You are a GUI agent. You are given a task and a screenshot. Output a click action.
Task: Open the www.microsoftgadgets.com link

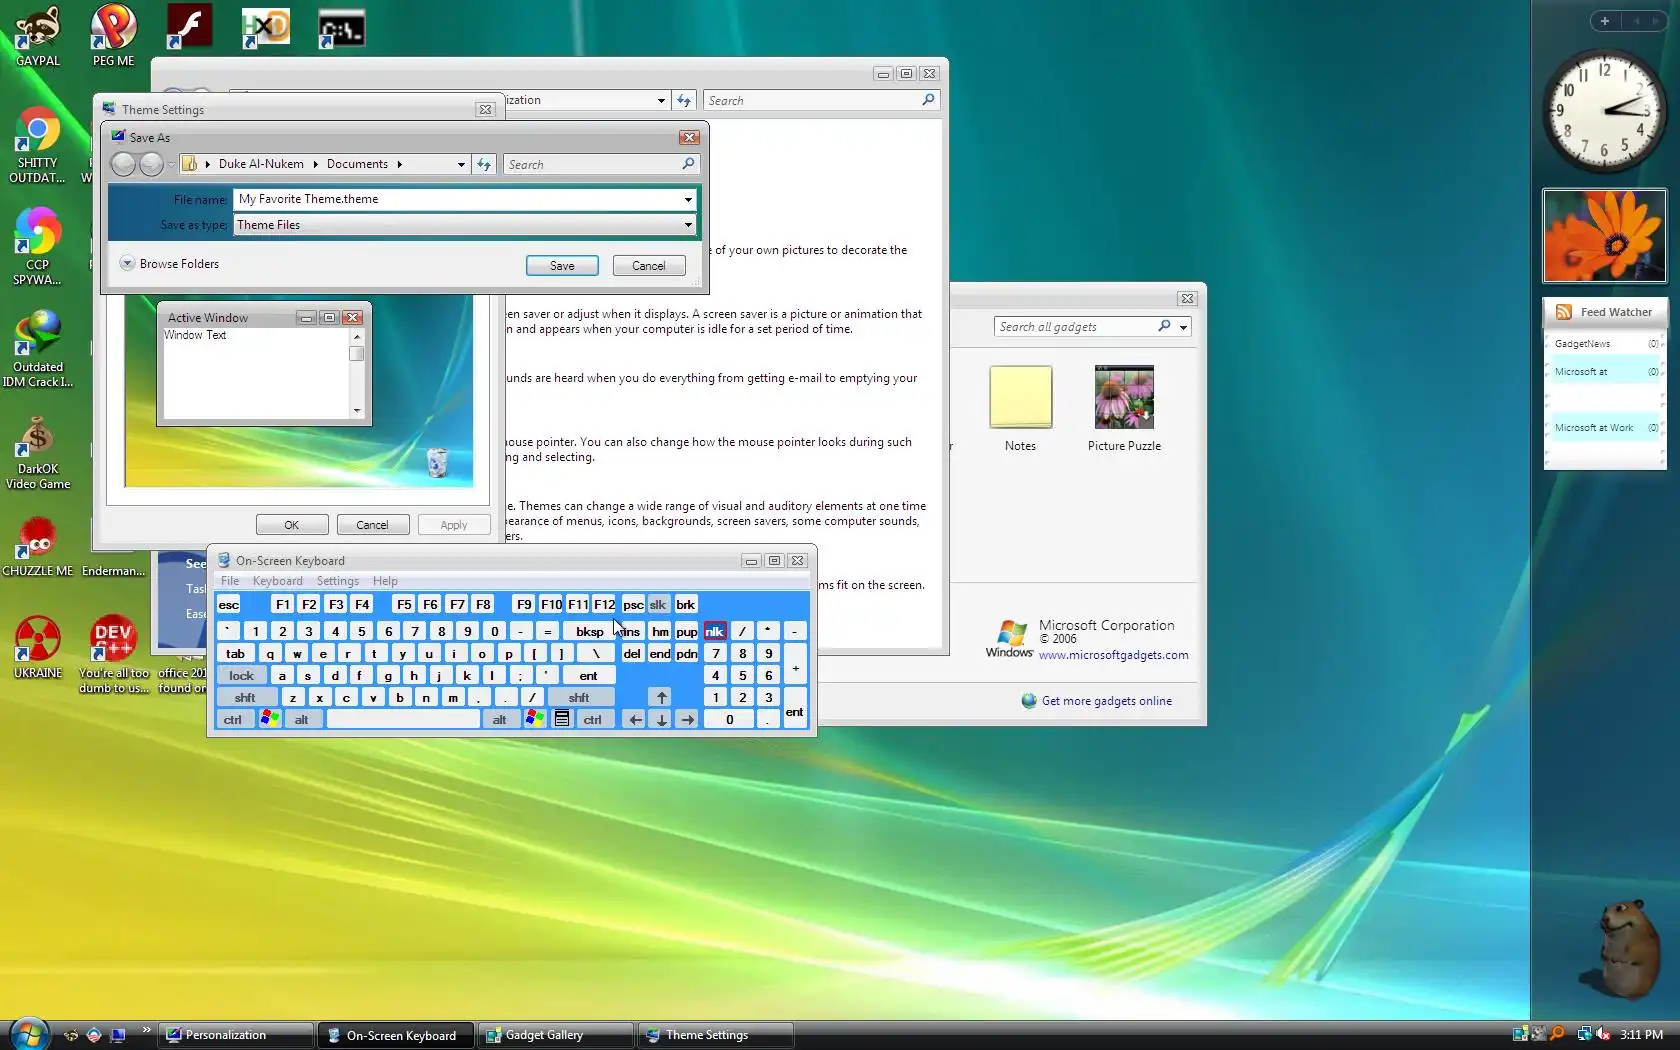click(1113, 655)
